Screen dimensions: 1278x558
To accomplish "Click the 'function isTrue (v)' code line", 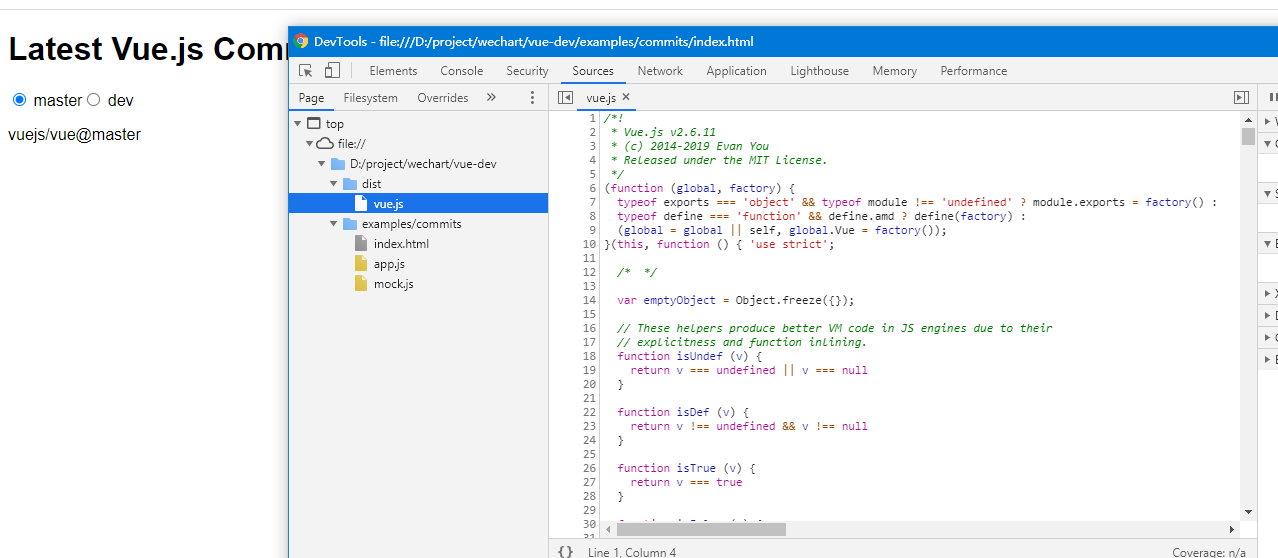I will pos(686,468).
